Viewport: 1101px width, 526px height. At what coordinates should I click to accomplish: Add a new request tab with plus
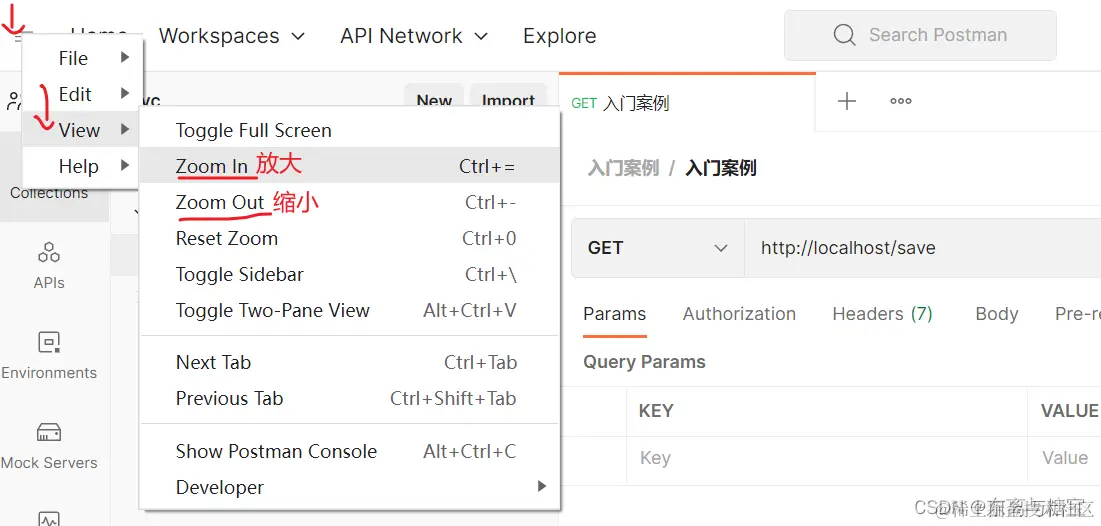tap(848, 101)
